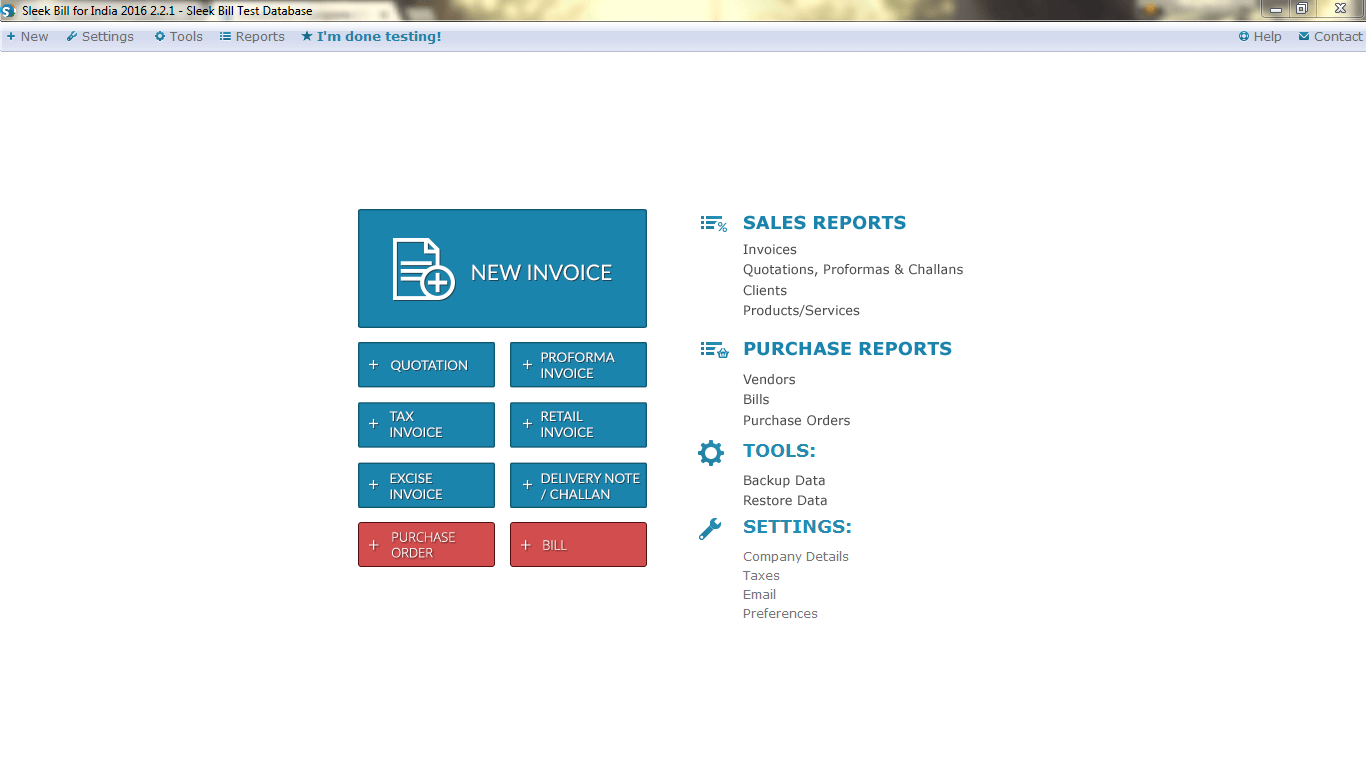Open Backup Data under Tools
Viewport: 1366px width, 765px height.
(784, 481)
